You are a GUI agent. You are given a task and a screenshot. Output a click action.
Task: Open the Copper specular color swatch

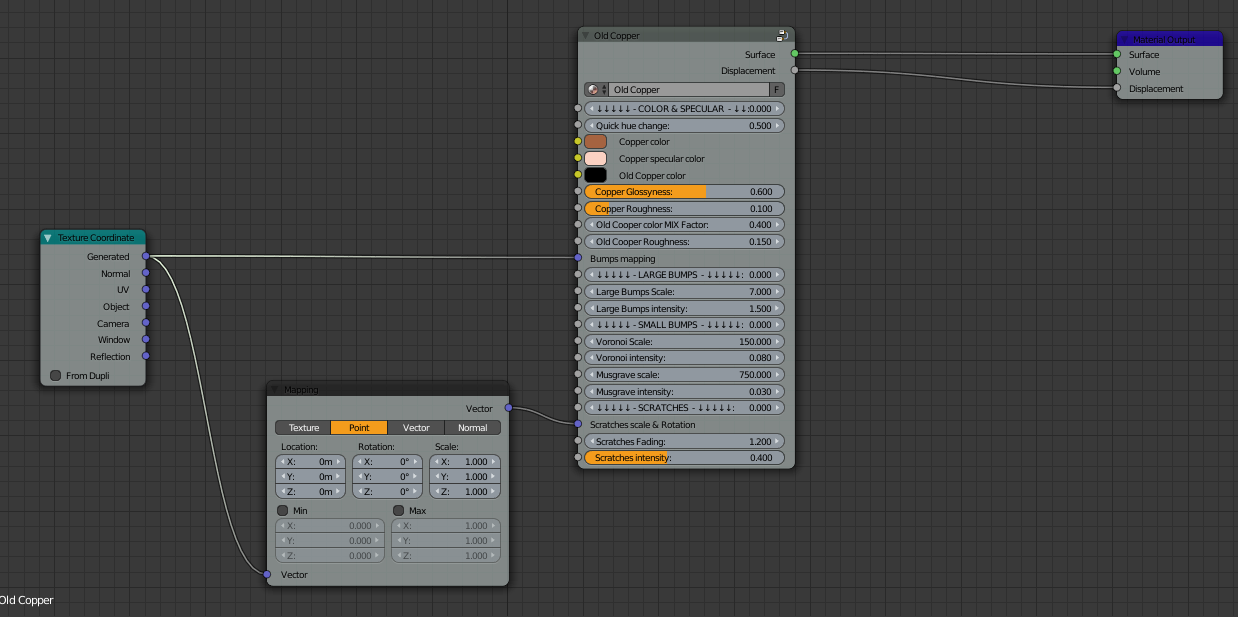click(596, 159)
